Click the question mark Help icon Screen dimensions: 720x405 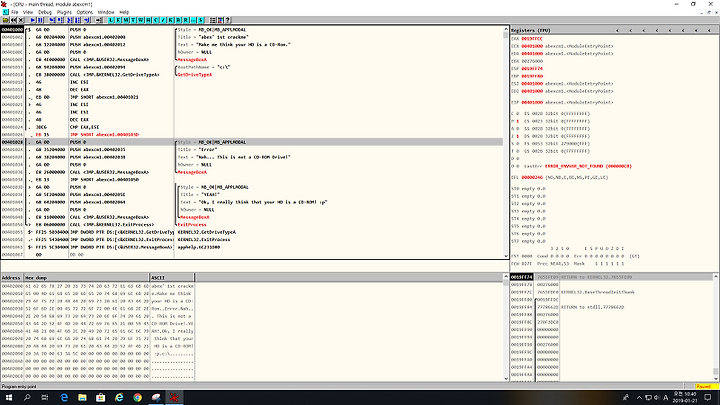click(x=227, y=20)
